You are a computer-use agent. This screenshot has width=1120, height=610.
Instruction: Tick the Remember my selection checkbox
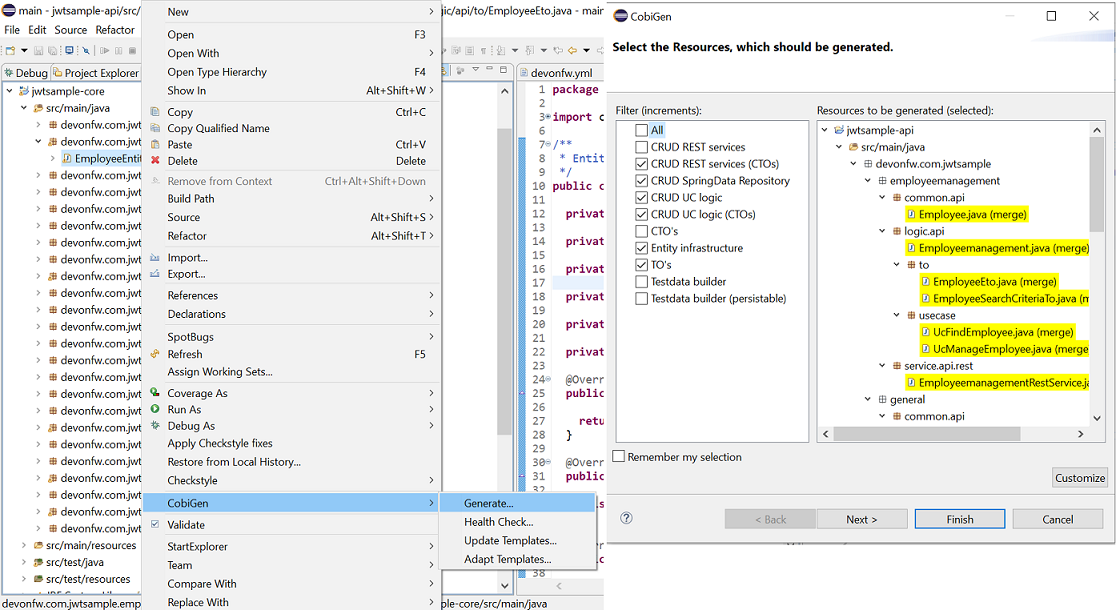[619, 457]
